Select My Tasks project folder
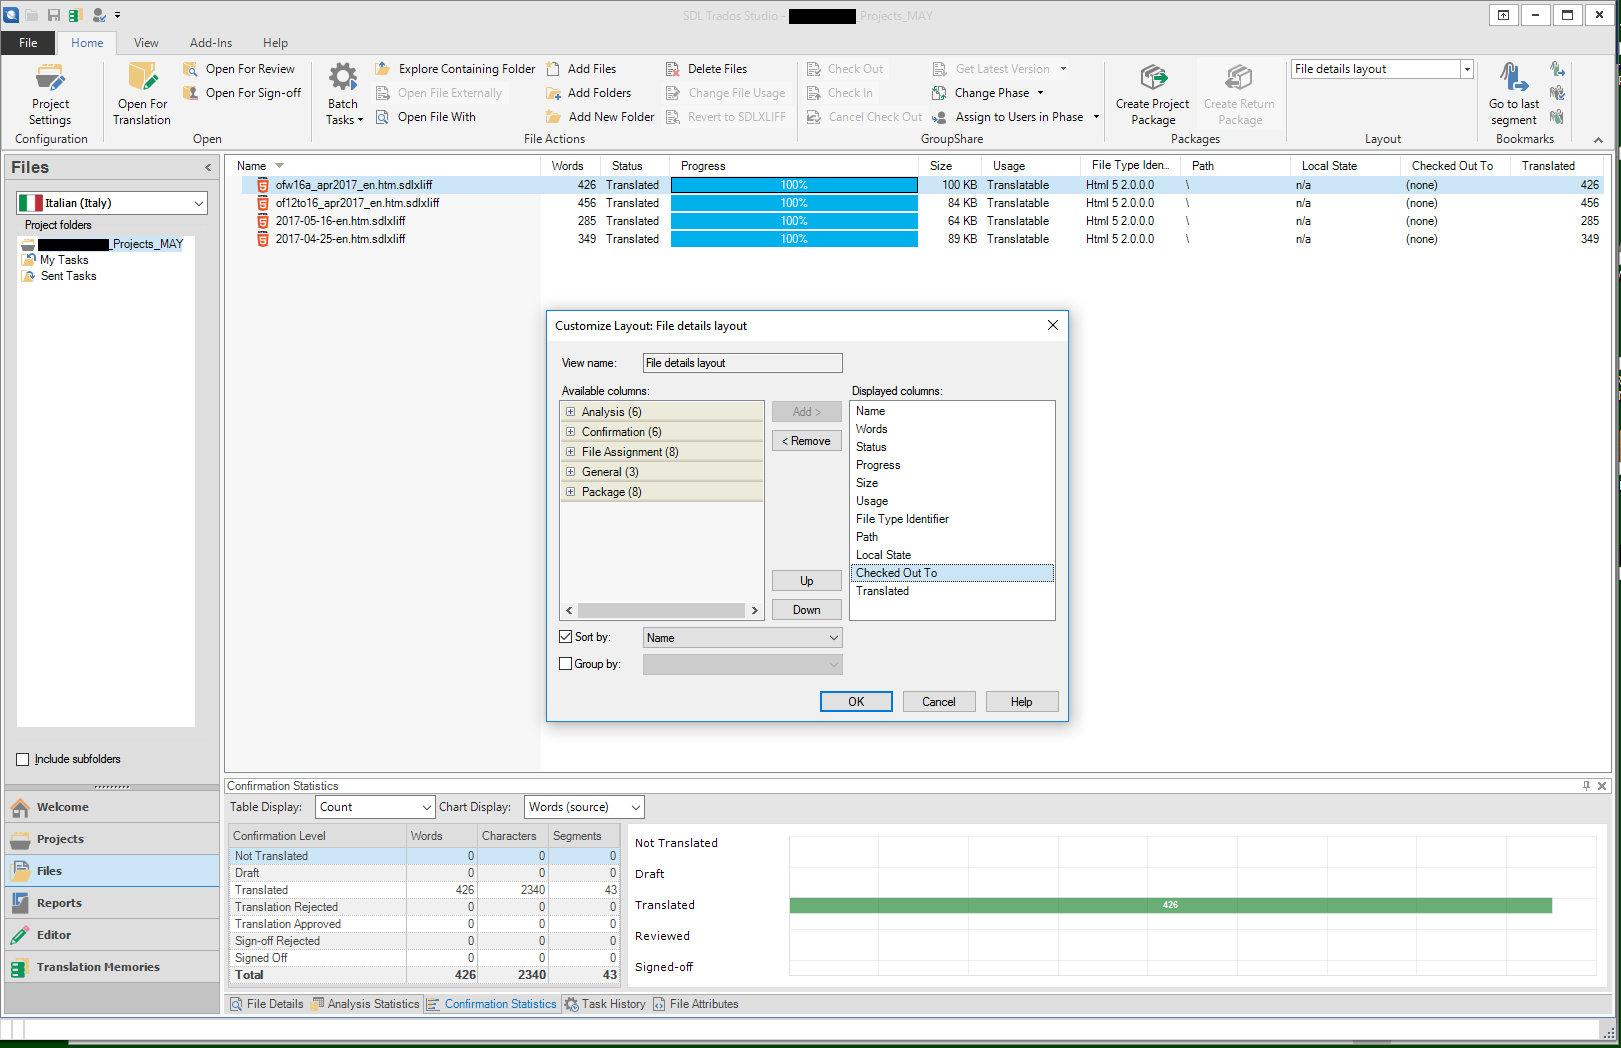This screenshot has height=1048, width=1621. point(64,260)
